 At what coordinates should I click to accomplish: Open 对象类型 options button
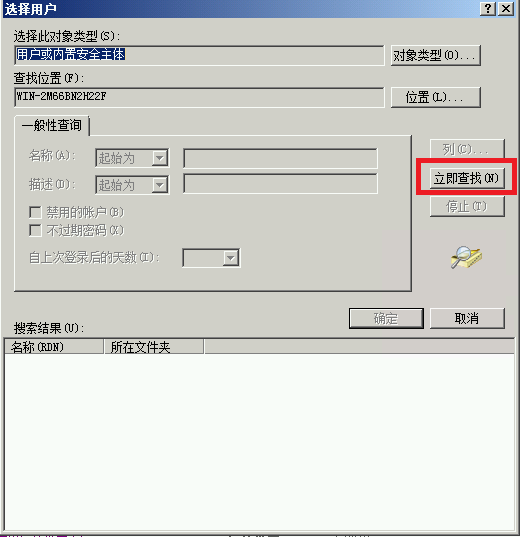[x=436, y=55]
